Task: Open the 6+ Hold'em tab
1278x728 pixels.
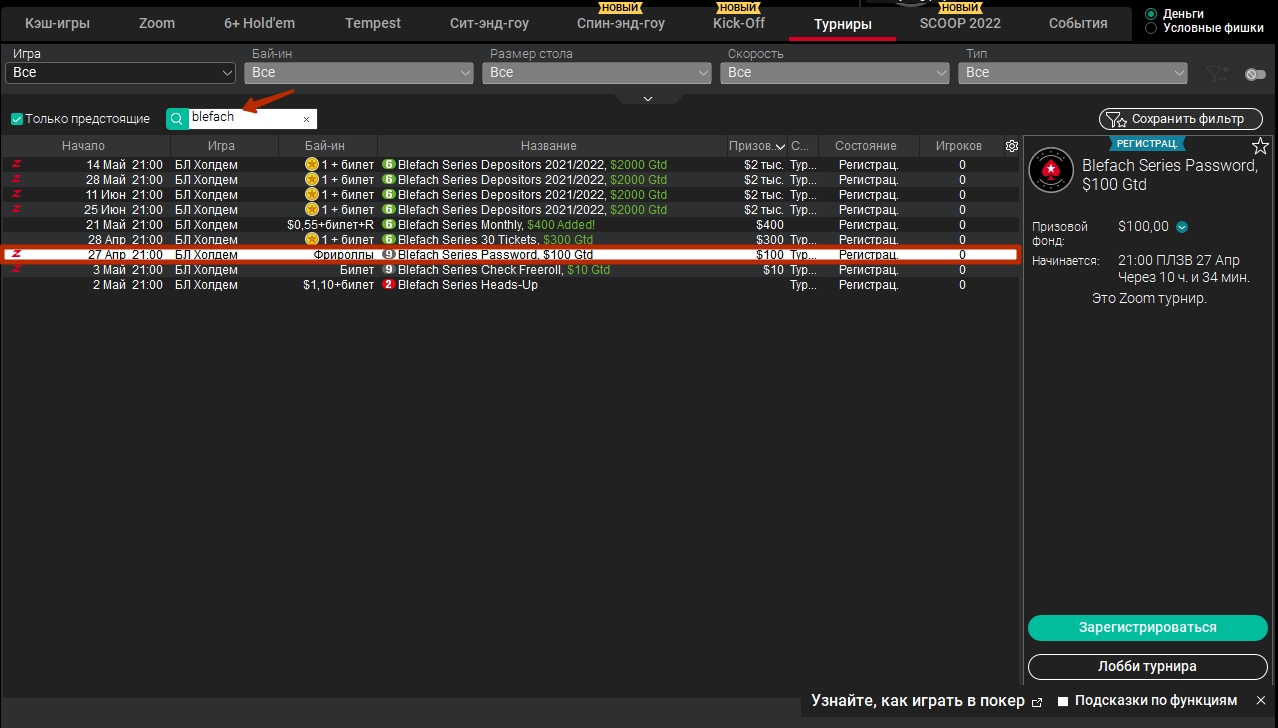Action: [x=260, y=23]
